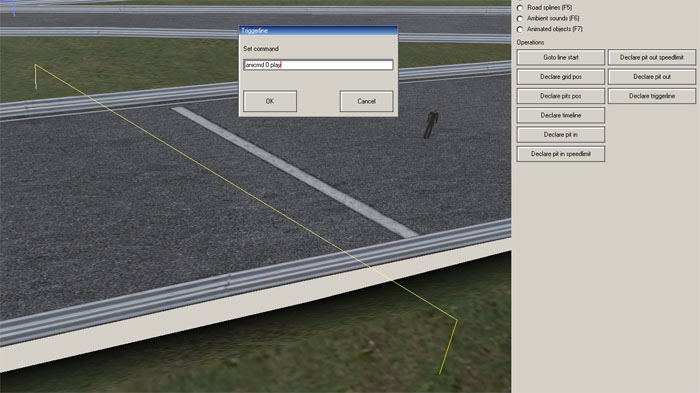Screen dimensions: 700x393
Task: Click the Declare grid pos button
Action: 561,76
